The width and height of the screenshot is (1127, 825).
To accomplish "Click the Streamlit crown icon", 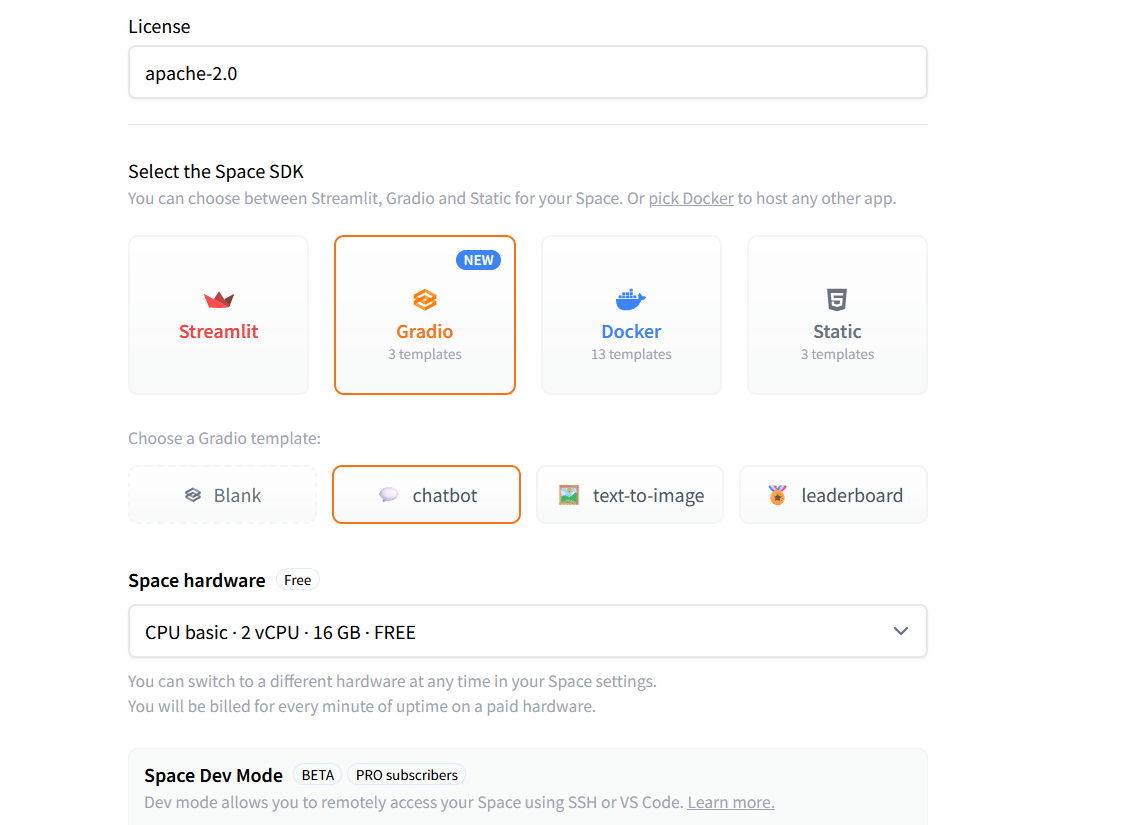I will tap(218, 299).
